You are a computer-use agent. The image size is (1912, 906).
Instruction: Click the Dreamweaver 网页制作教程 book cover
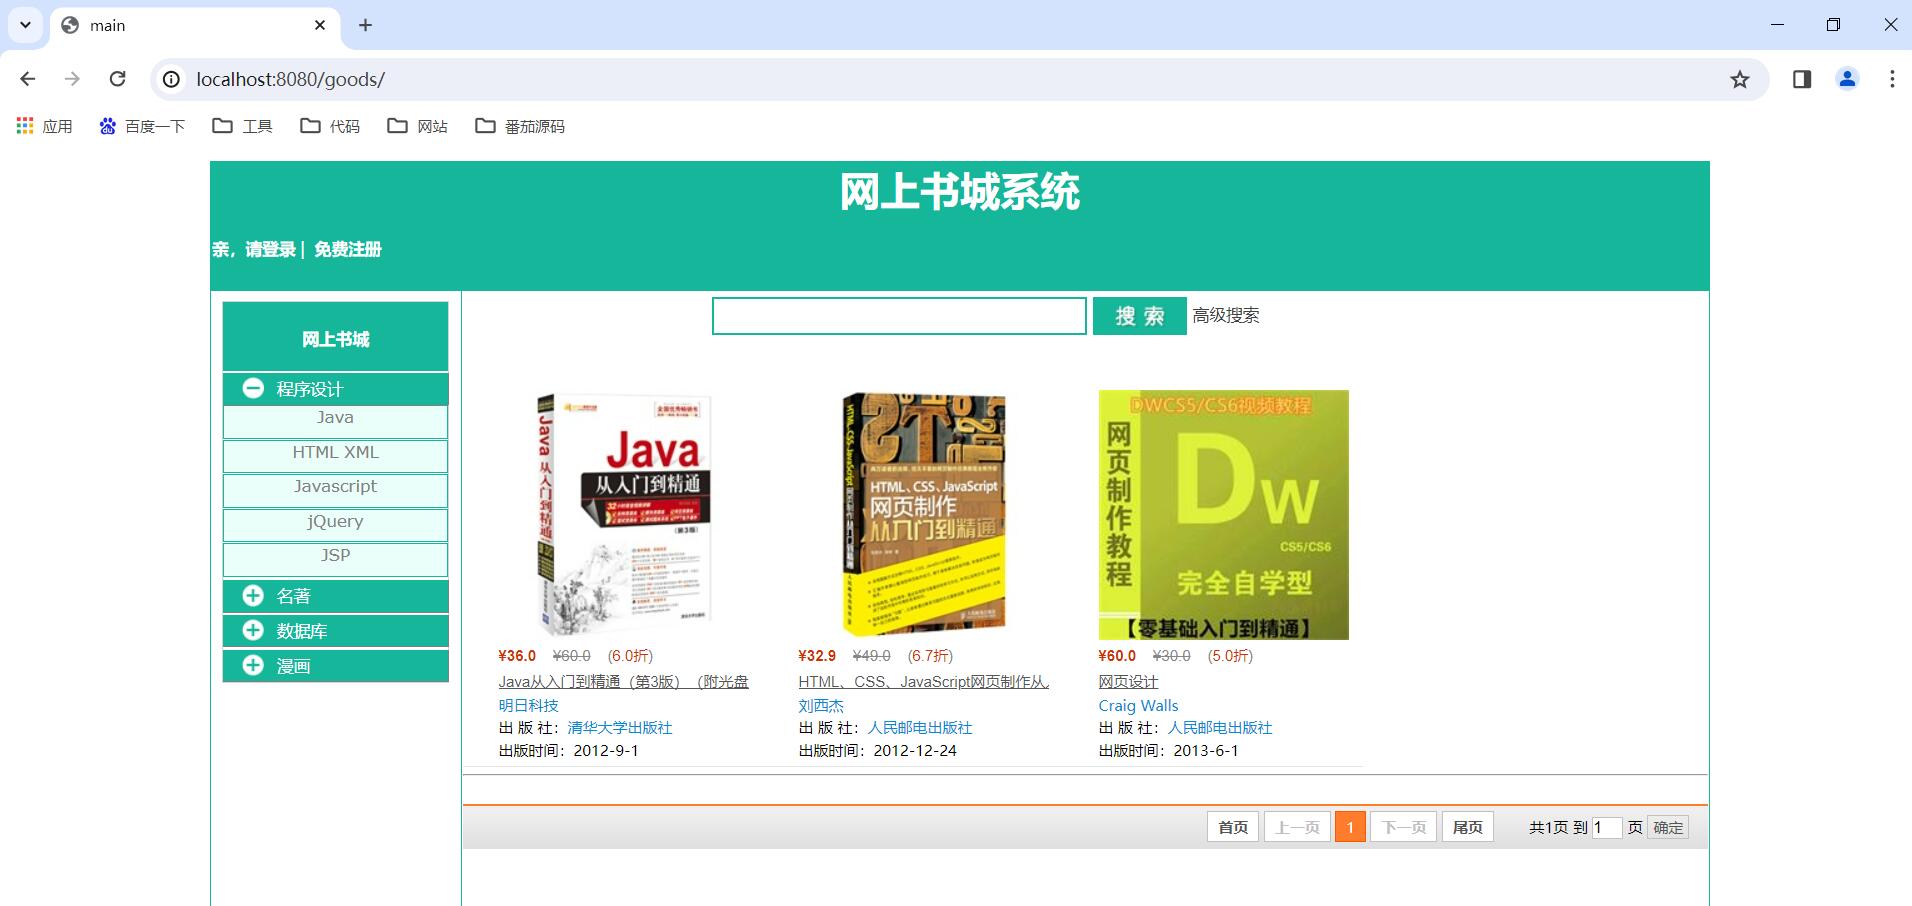coord(1224,515)
